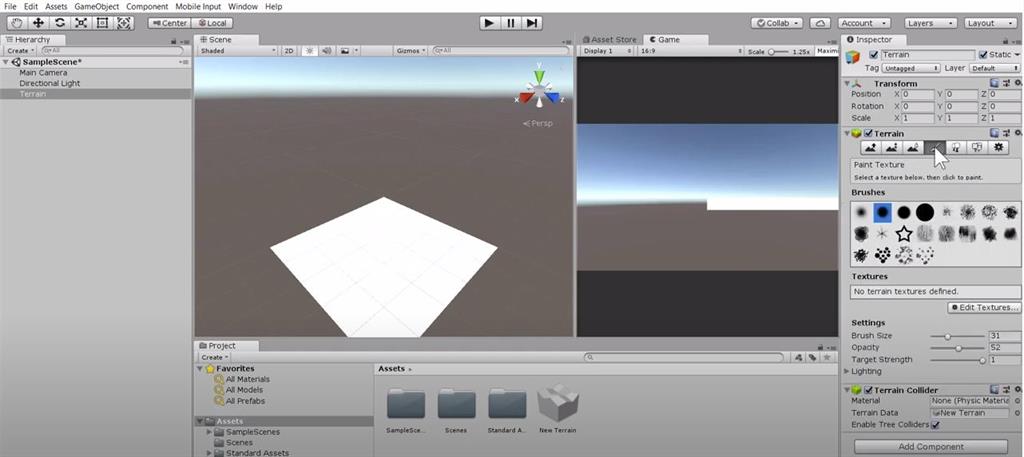
Task: Click the Pause button
Action: pos(511,23)
